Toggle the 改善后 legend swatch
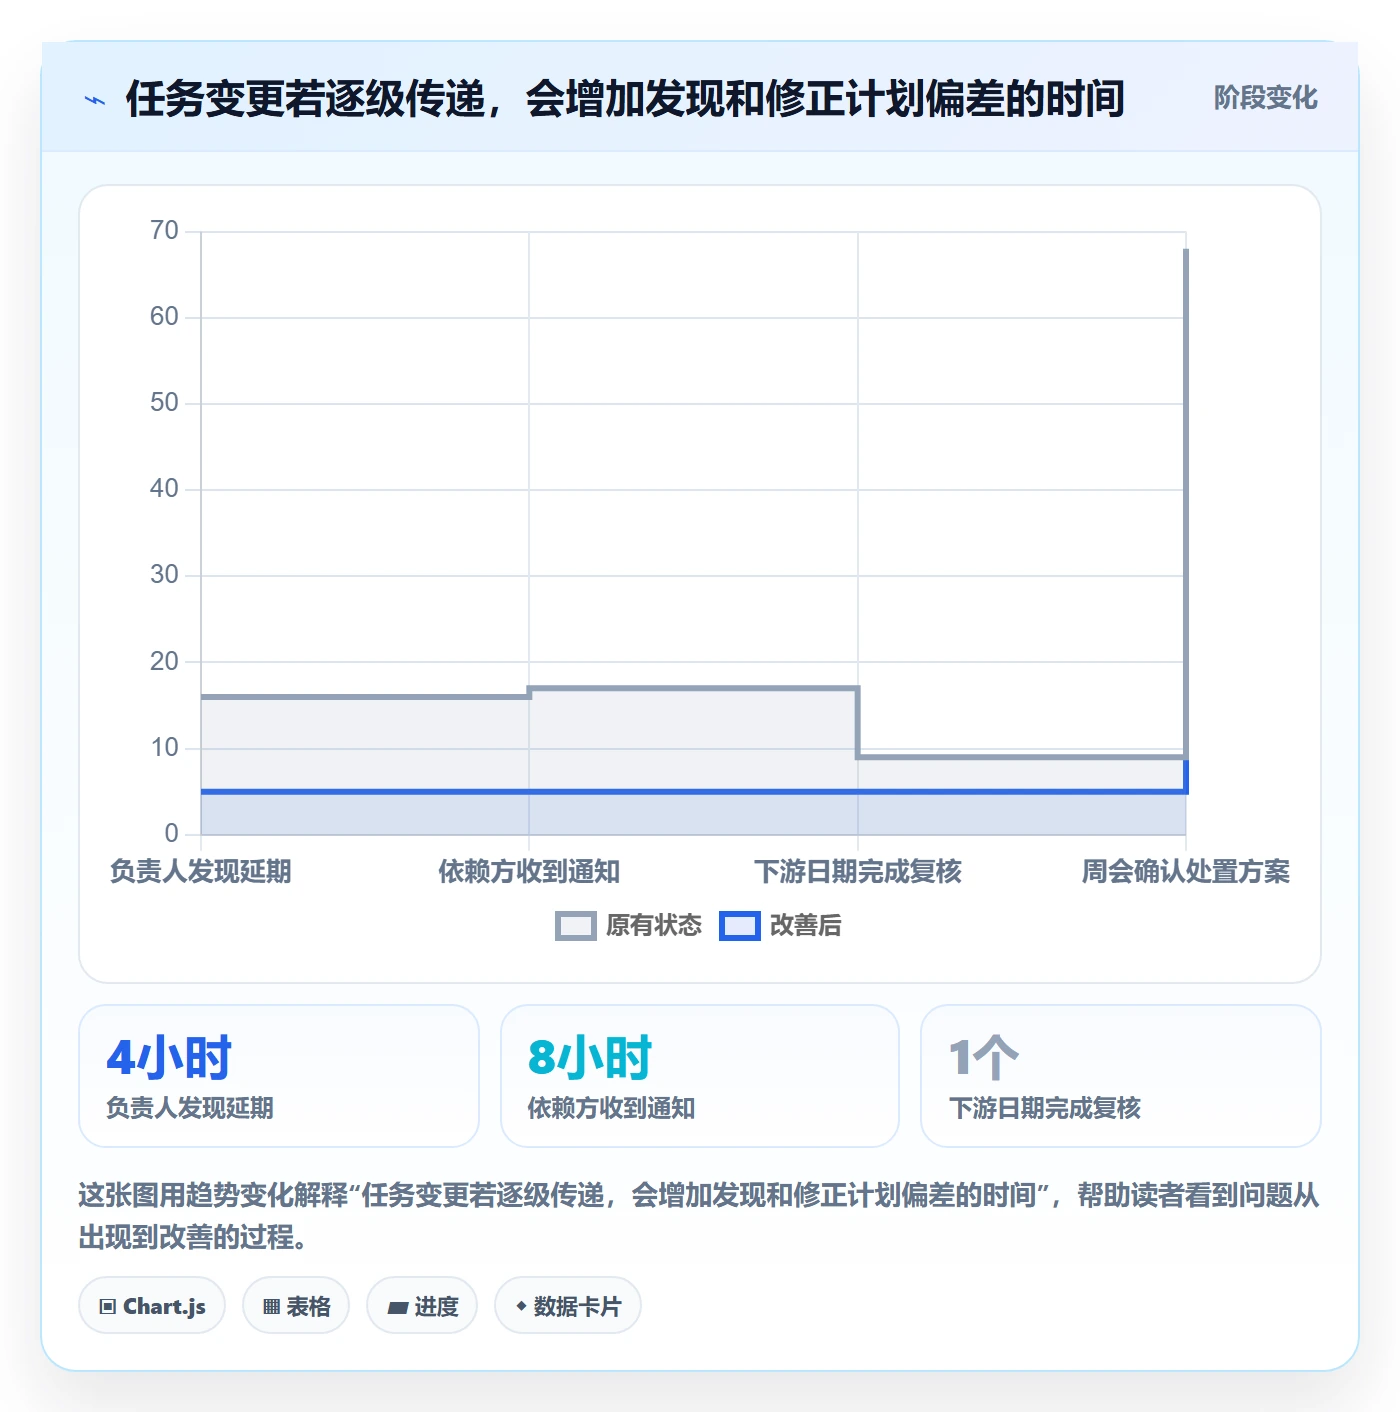Viewport: 1400px width, 1412px height. click(739, 926)
